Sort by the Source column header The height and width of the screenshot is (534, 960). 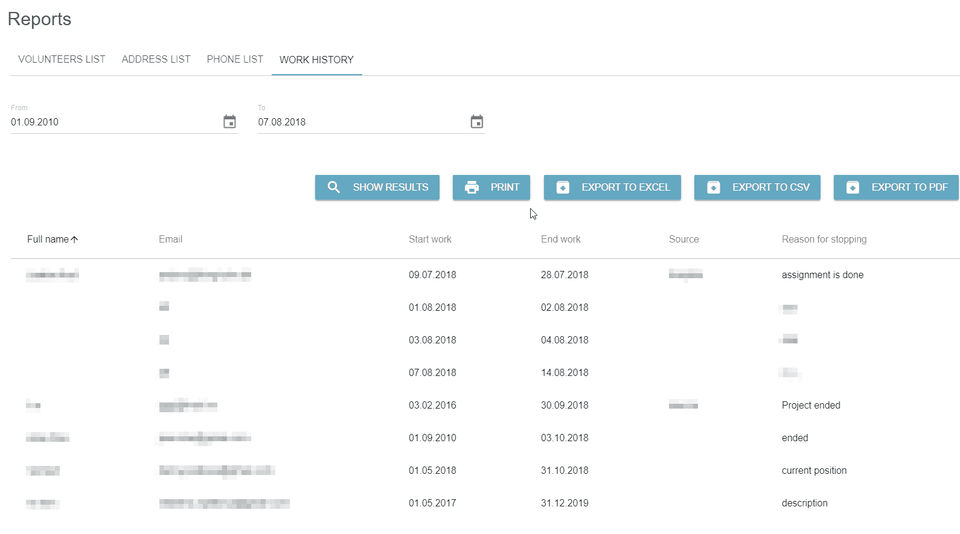coord(683,239)
